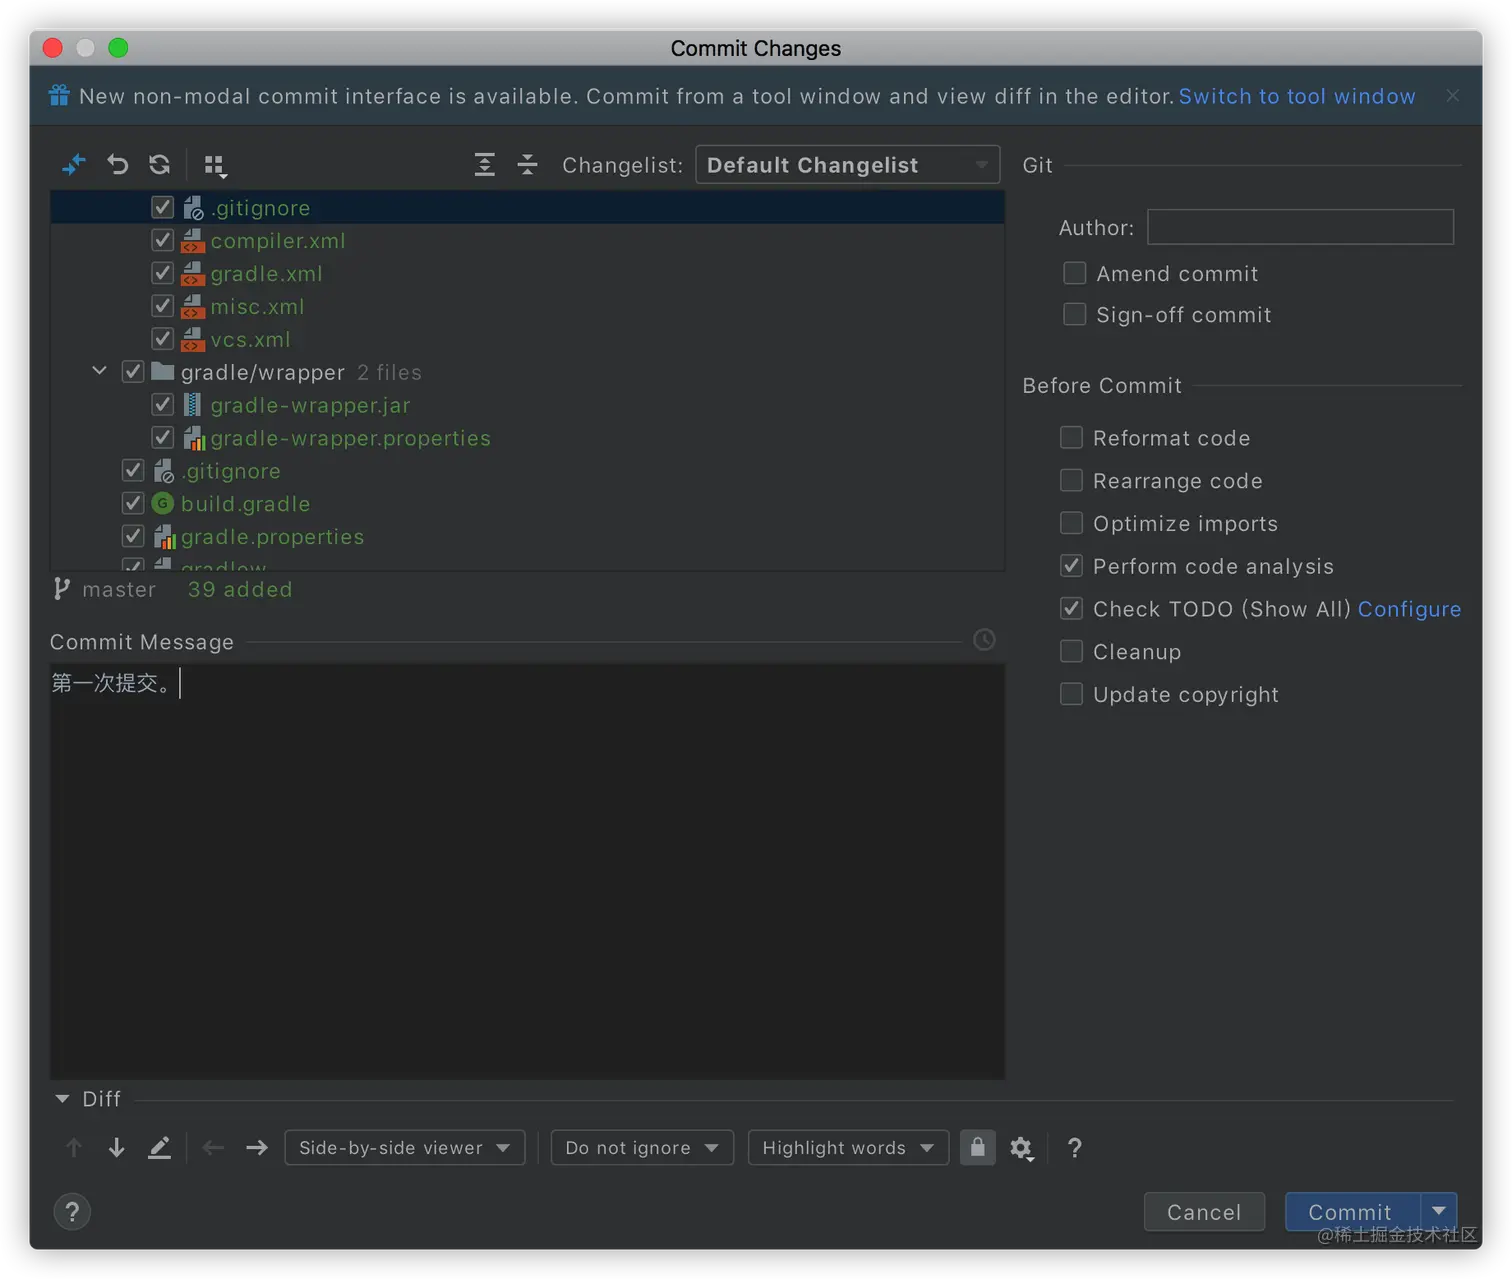Viewport: 1512px width, 1279px height.
Task: Open the Side-by-side viewer dropdown
Action: [x=404, y=1148]
